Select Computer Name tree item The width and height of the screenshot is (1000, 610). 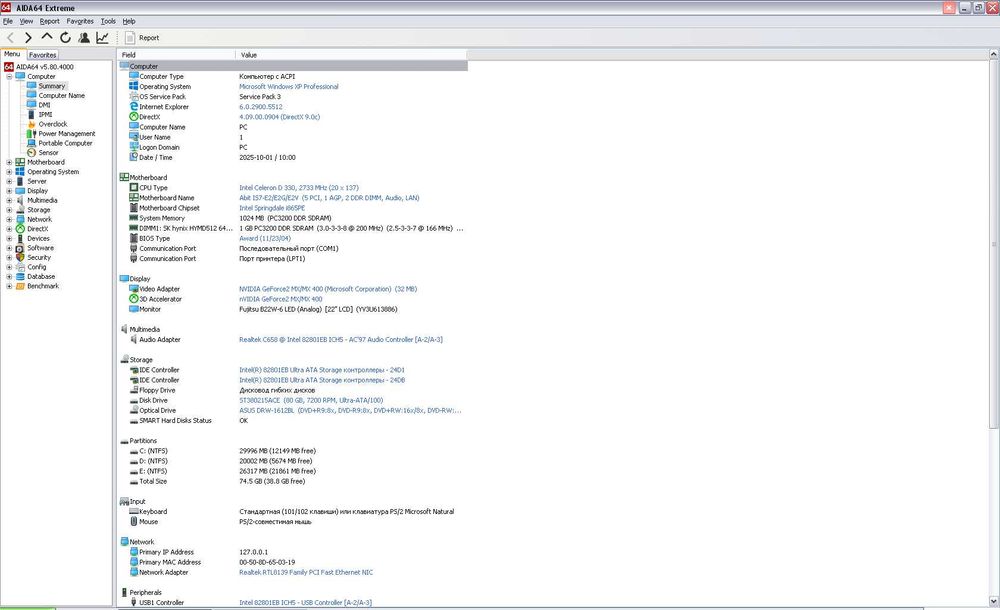(x=61, y=95)
